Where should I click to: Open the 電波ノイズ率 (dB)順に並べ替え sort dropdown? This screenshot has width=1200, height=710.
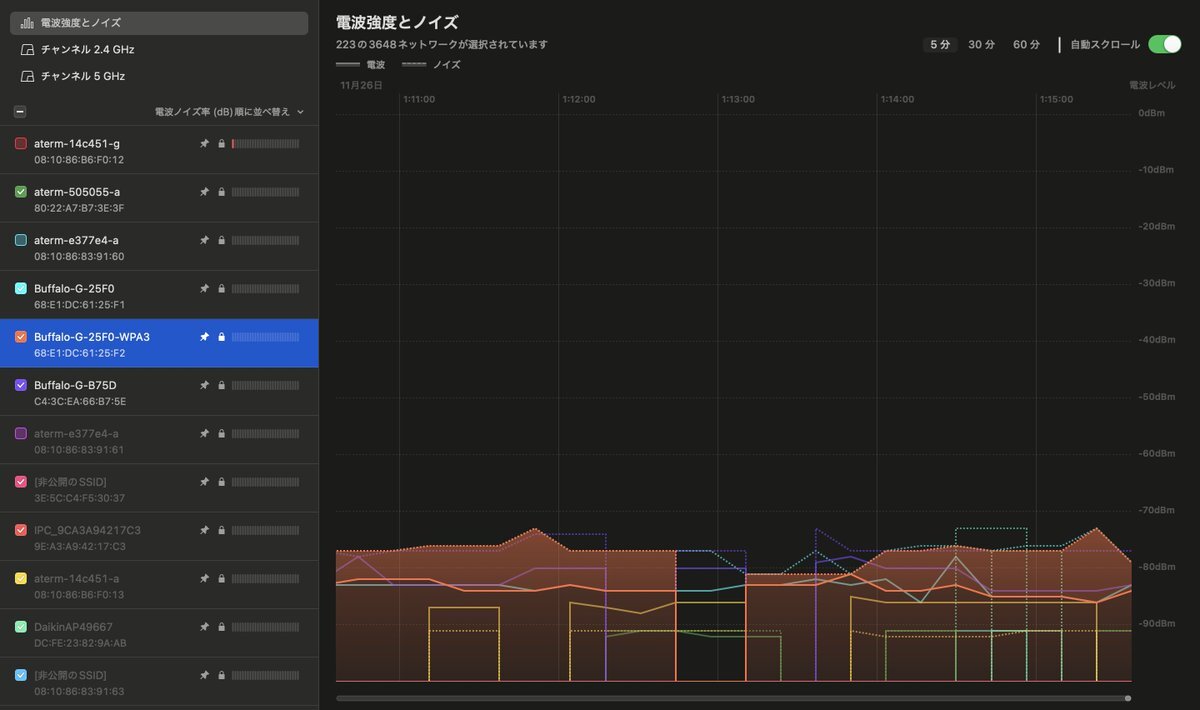(x=229, y=112)
